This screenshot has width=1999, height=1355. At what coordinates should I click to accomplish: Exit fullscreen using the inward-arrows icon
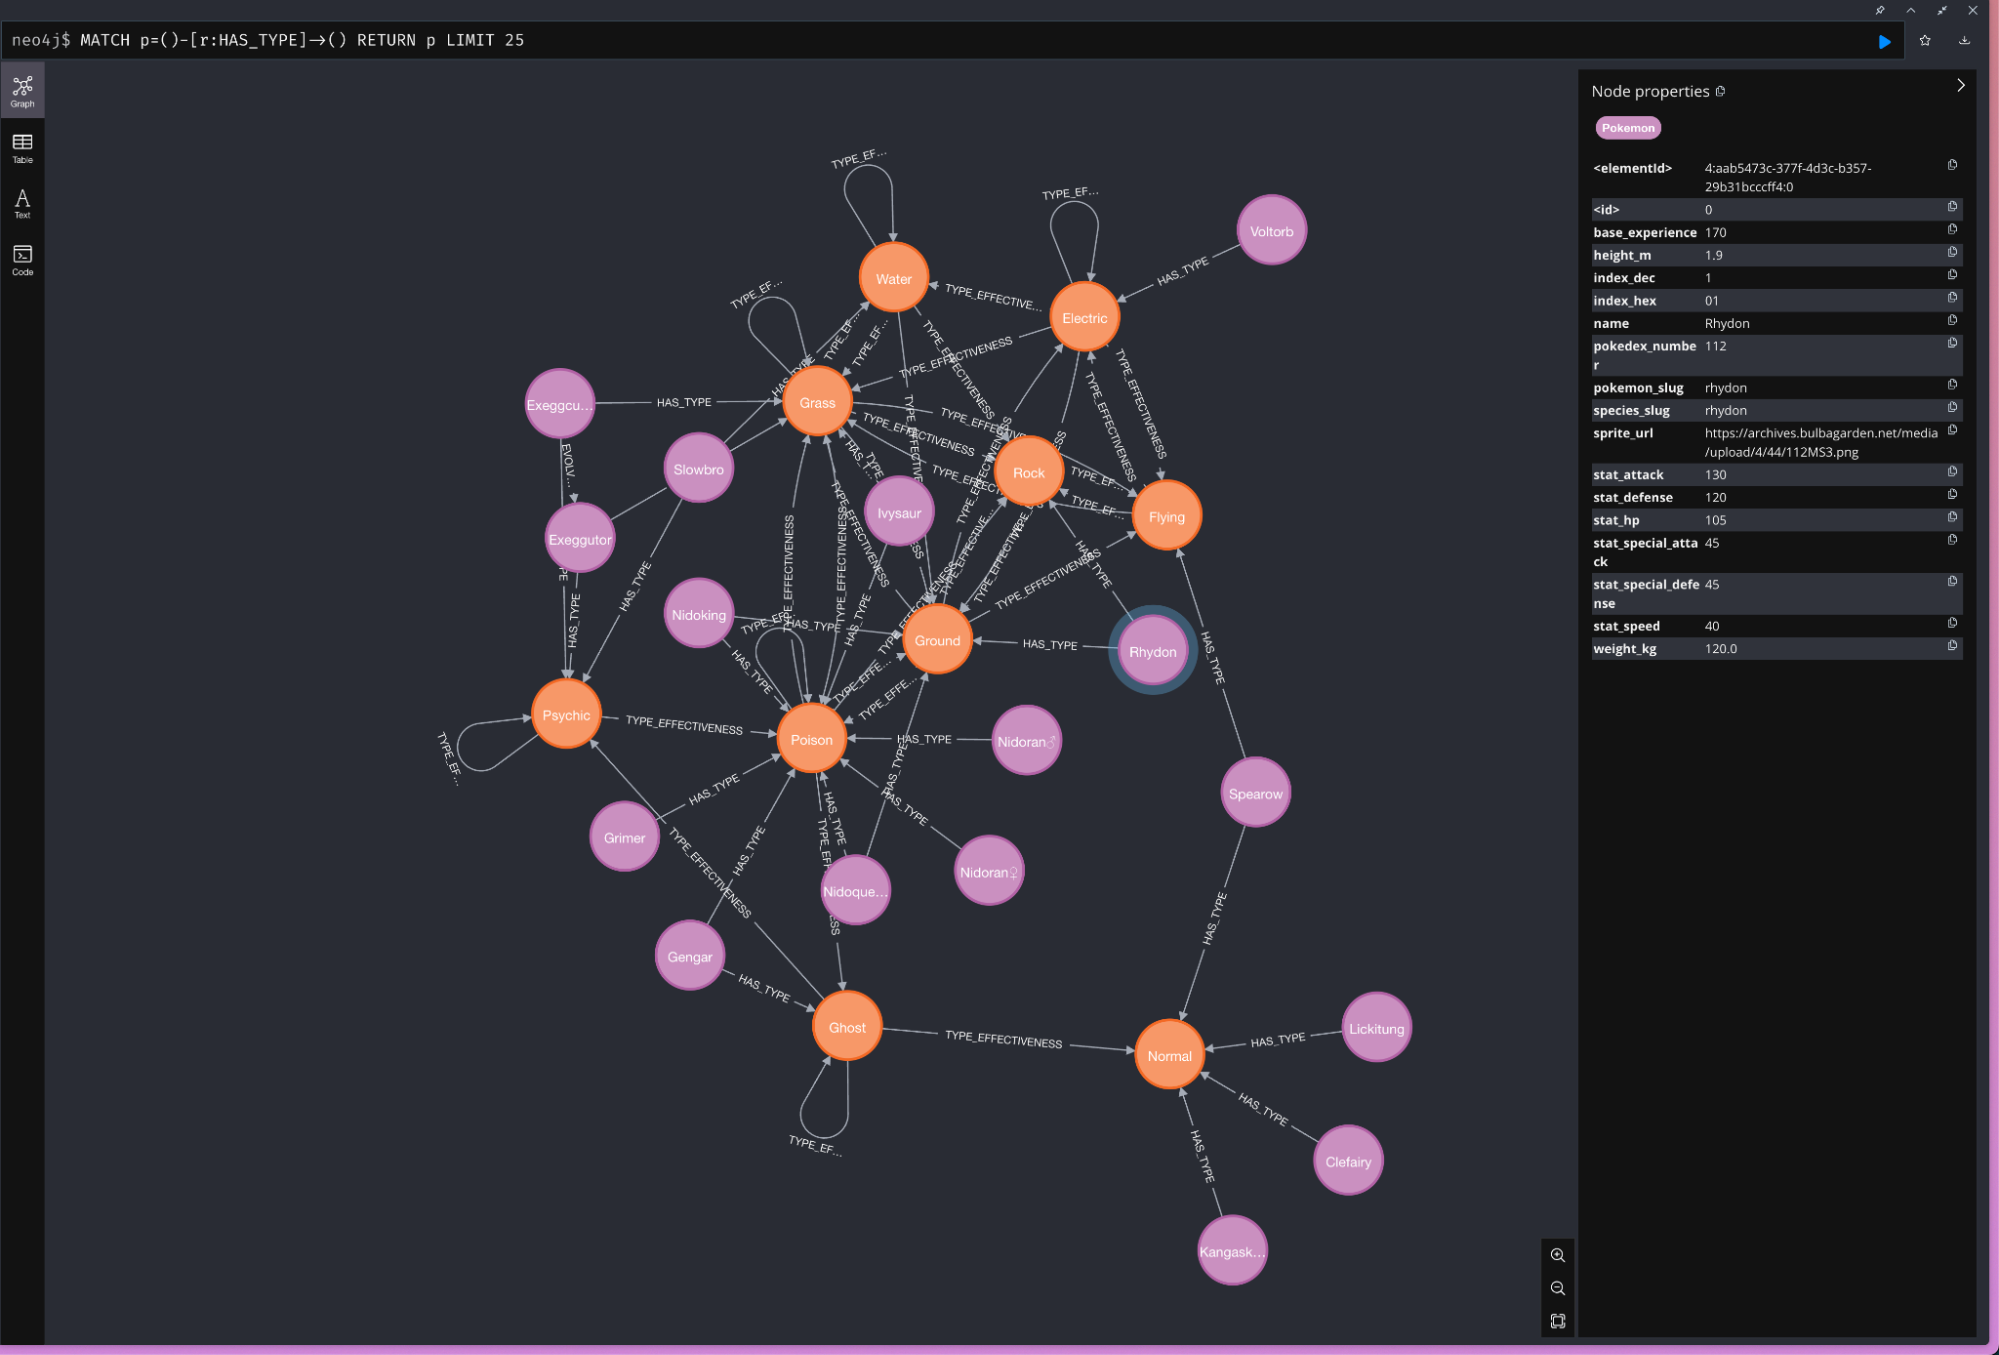pos(1942,10)
